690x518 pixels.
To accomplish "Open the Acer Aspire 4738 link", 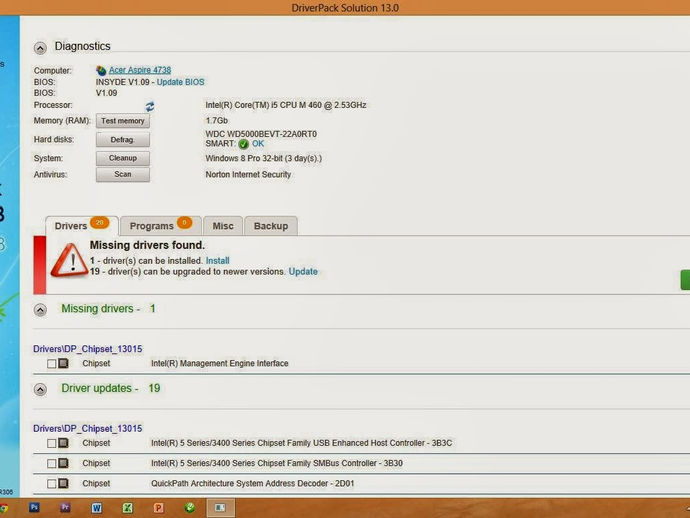I will 140,70.
